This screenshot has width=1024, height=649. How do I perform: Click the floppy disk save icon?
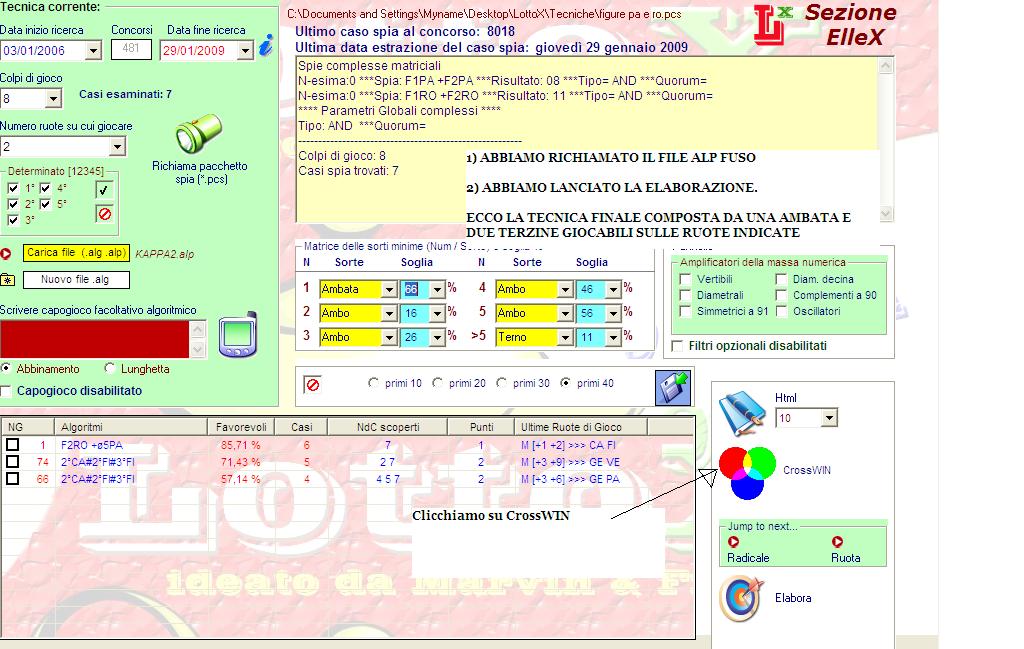[673, 387]
